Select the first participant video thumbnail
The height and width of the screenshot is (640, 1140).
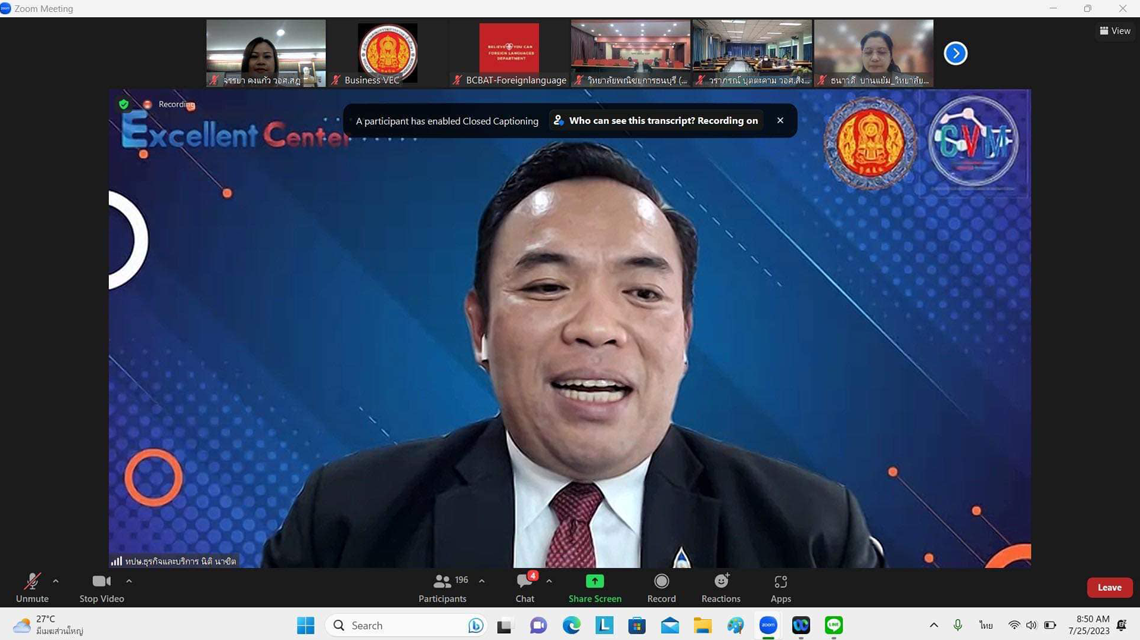(x=266, y=53)
